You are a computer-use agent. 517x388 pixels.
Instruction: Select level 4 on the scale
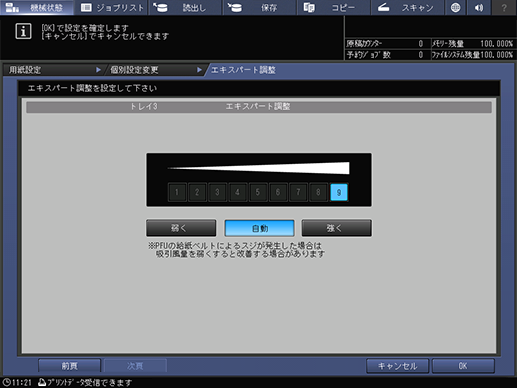237,192
